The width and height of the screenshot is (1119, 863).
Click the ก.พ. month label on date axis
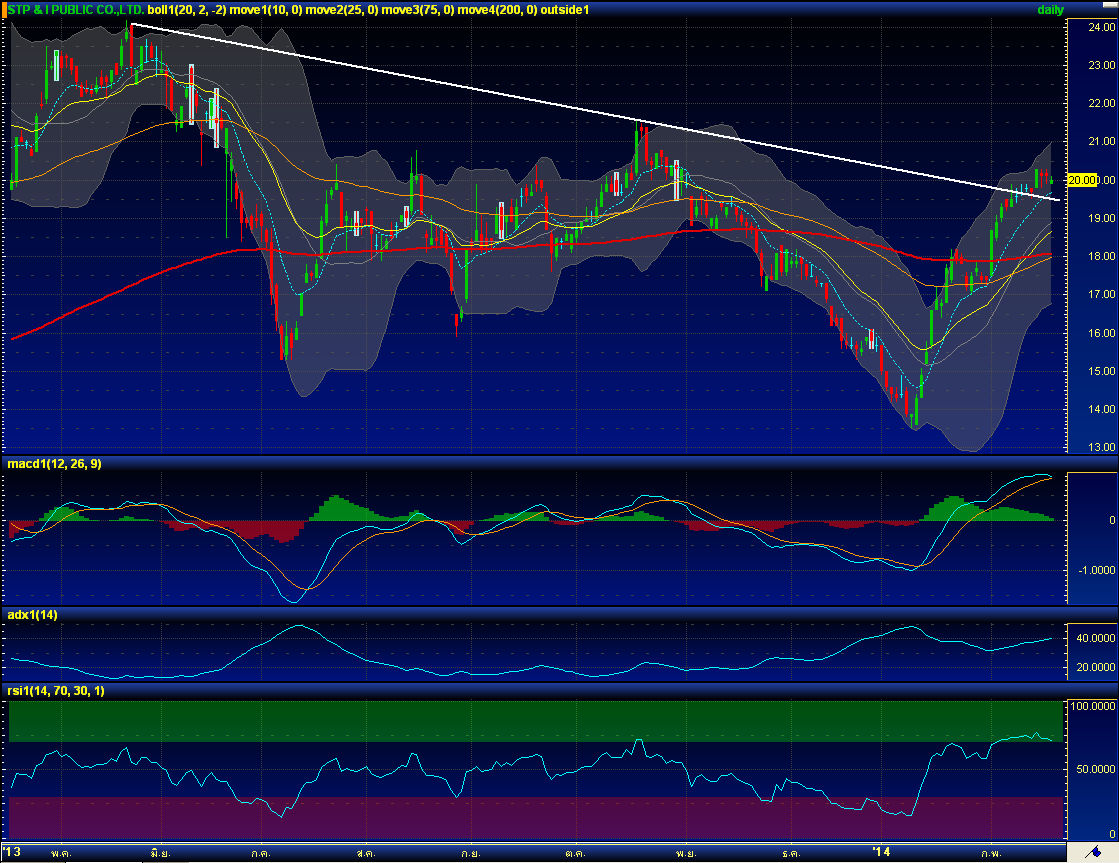pos(991,853)
